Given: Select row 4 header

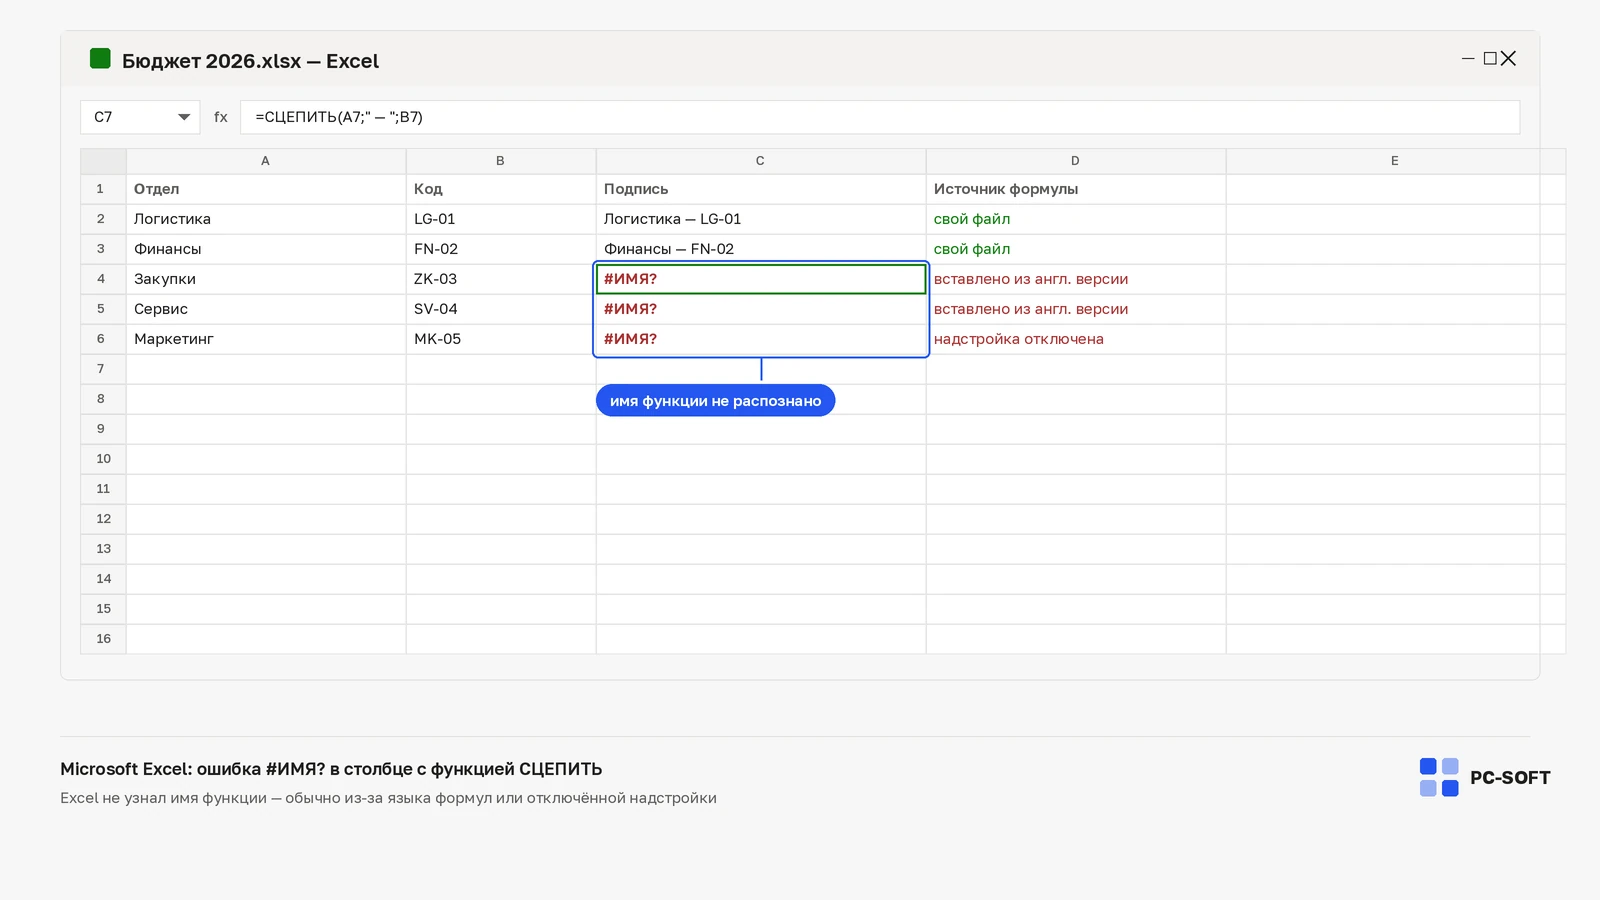Looking at the screenshot, I should [x=103, y=279].
